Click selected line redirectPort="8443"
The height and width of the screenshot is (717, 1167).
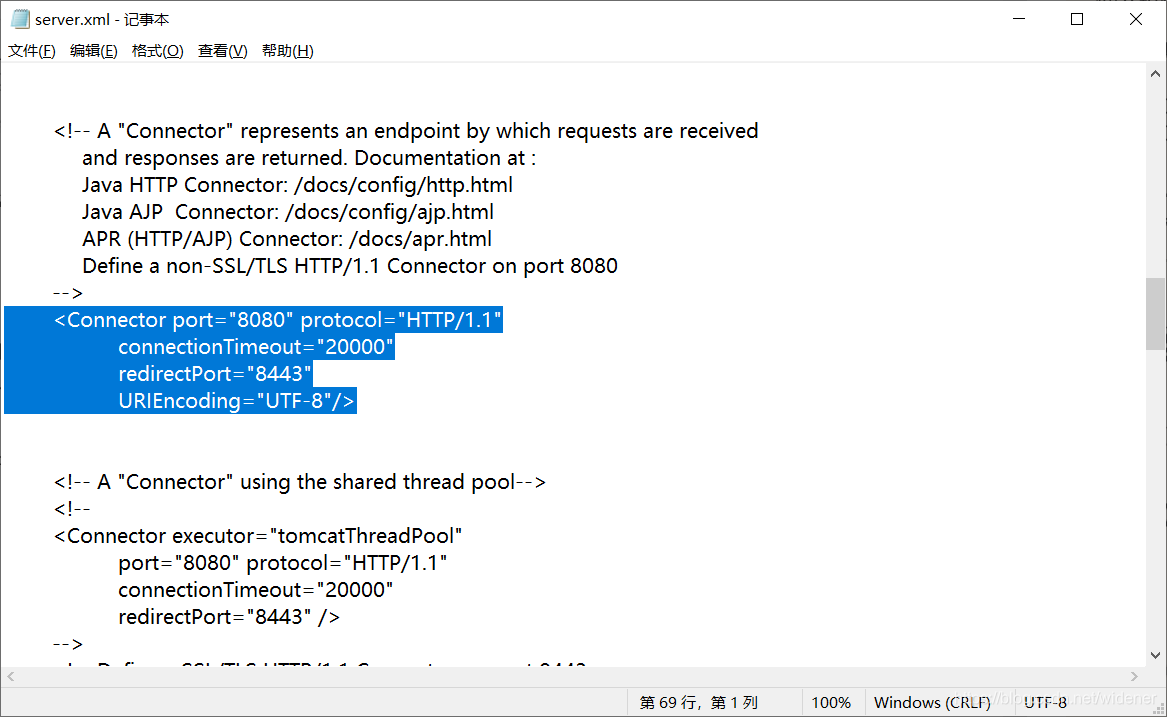pyautogui.click(x=214, y=374)
